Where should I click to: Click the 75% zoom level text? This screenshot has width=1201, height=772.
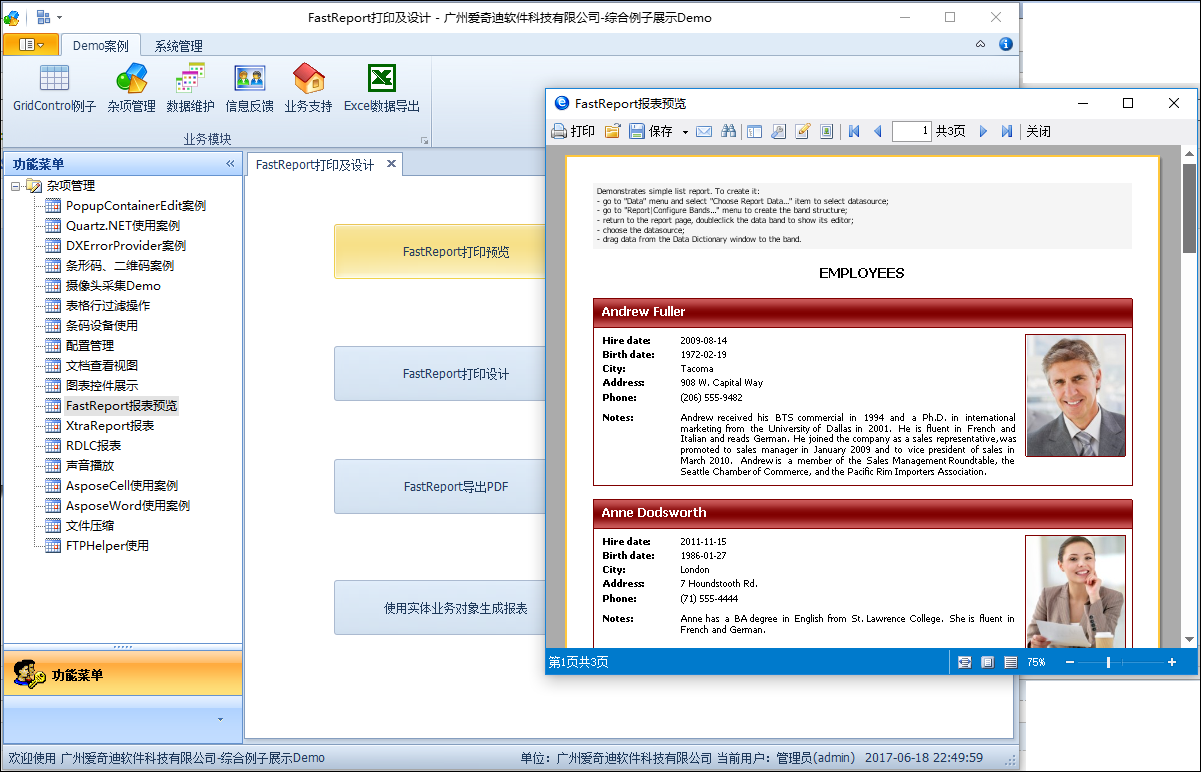coord(1036,662)
